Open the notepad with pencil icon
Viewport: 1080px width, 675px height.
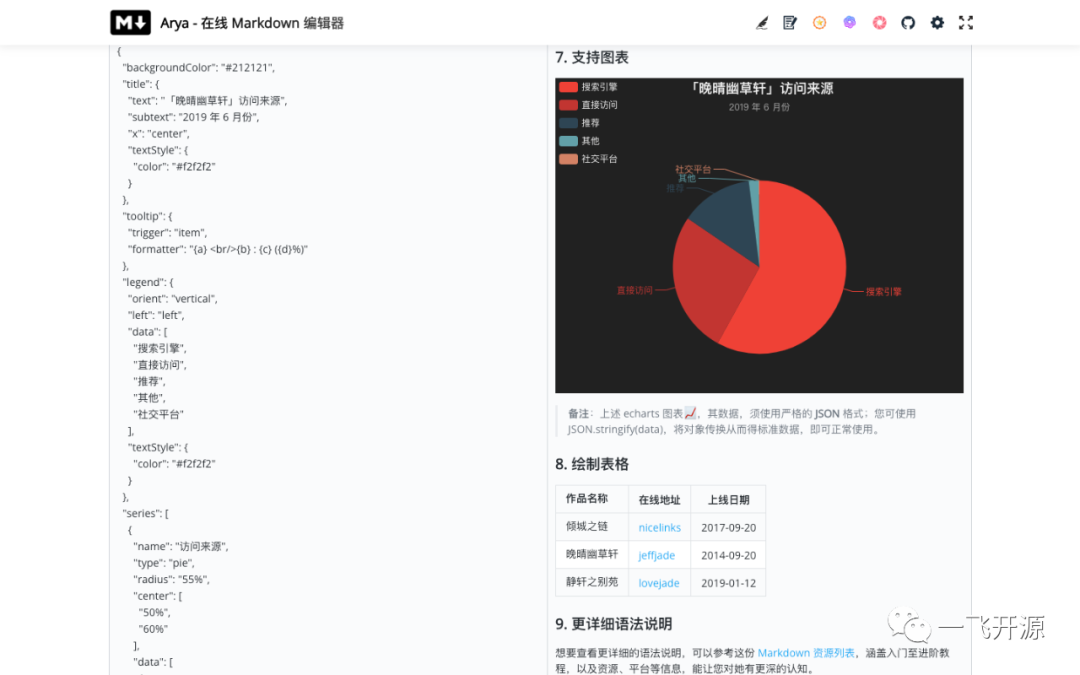(x=790, y=23)
